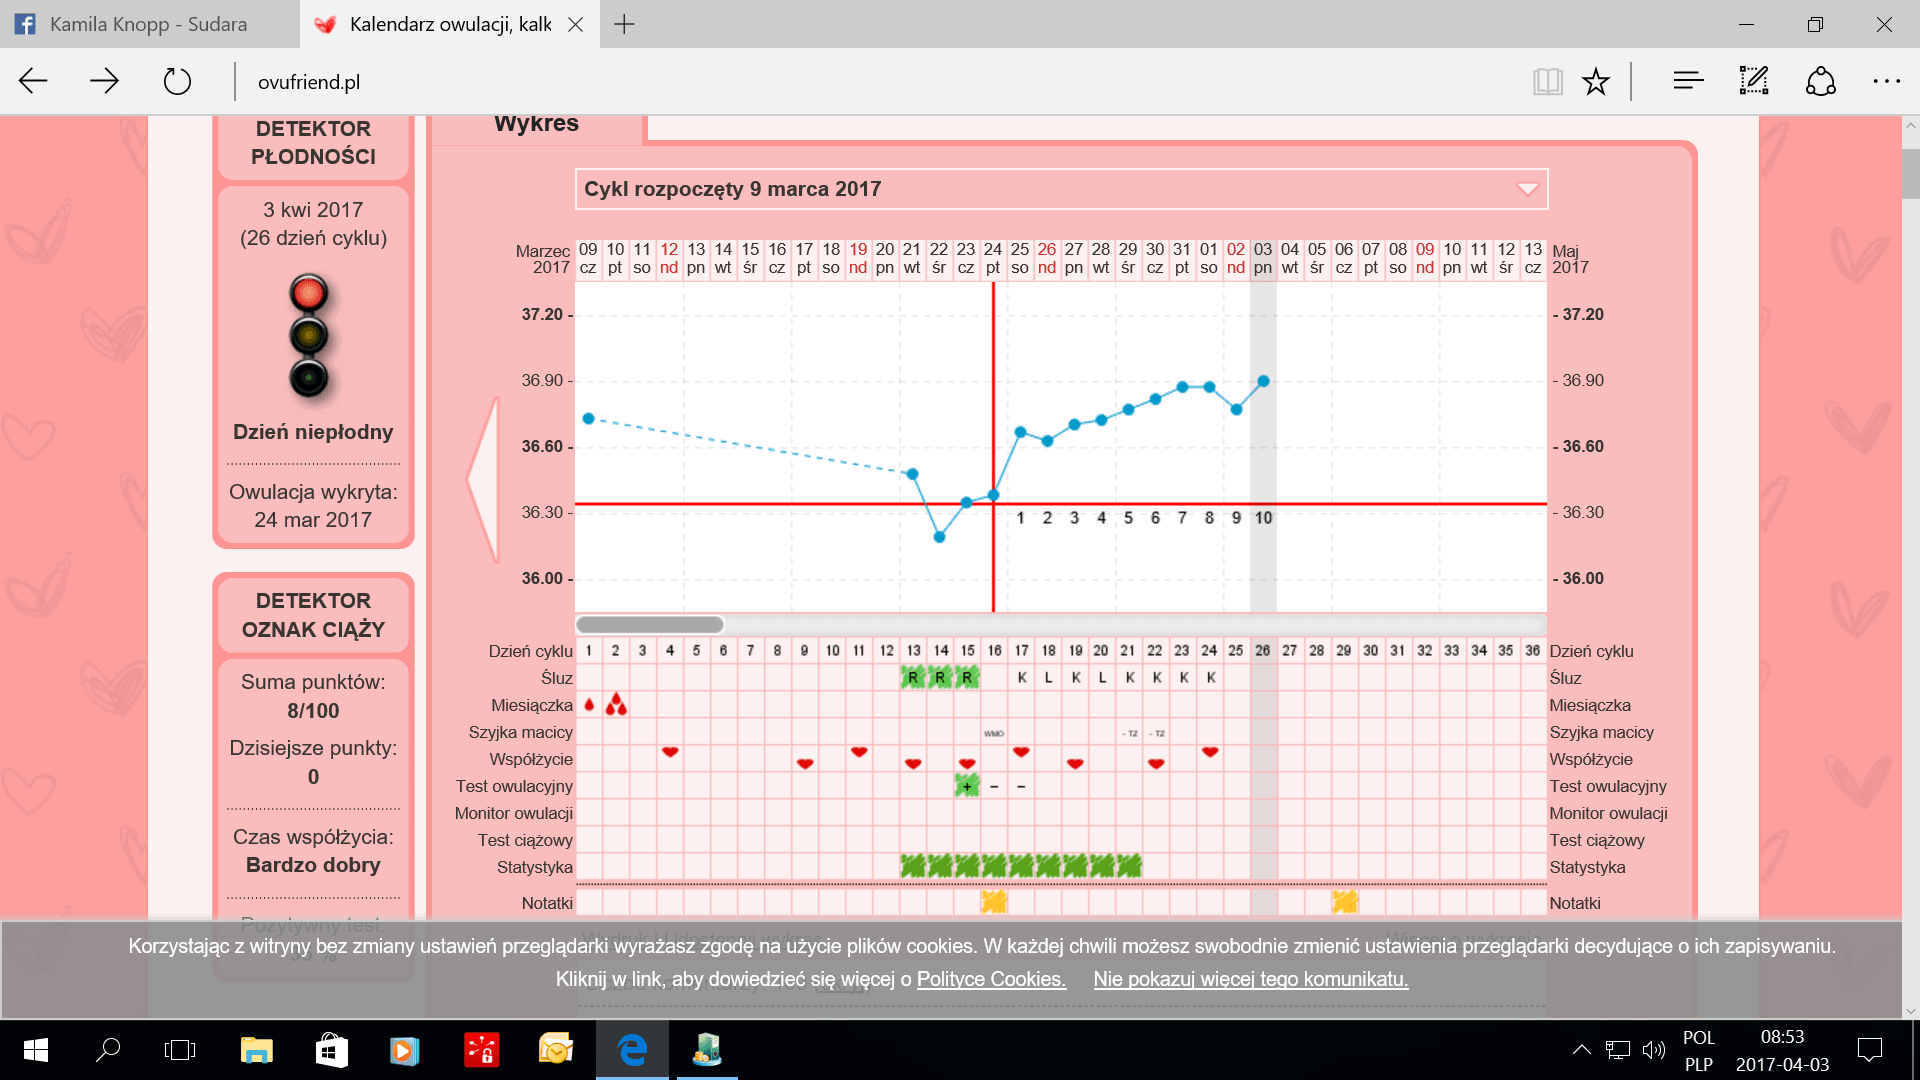Click the browser refresh icon
Viewport: 1920px width, 1080px height.
click(x=177, y=81)
